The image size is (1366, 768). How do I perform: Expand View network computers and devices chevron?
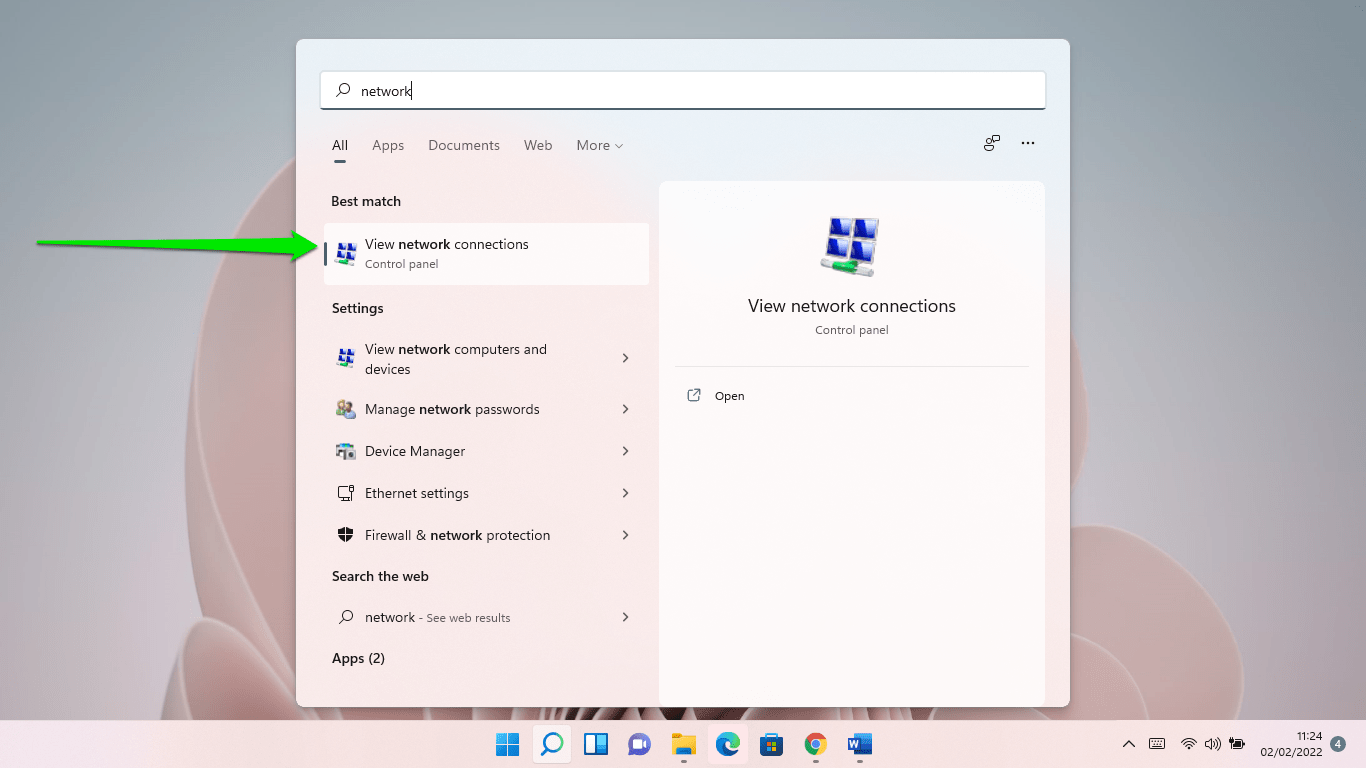625,358
